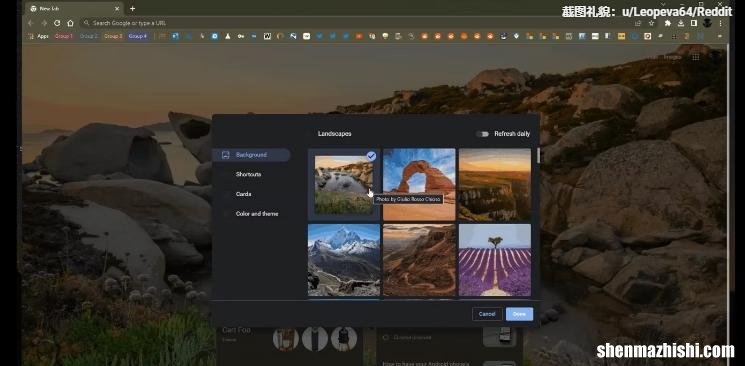This screenshot has width=745, height=366.
Task: Select Background in customize sidebar
Action: pyautogui.click(x=251, y=155)
